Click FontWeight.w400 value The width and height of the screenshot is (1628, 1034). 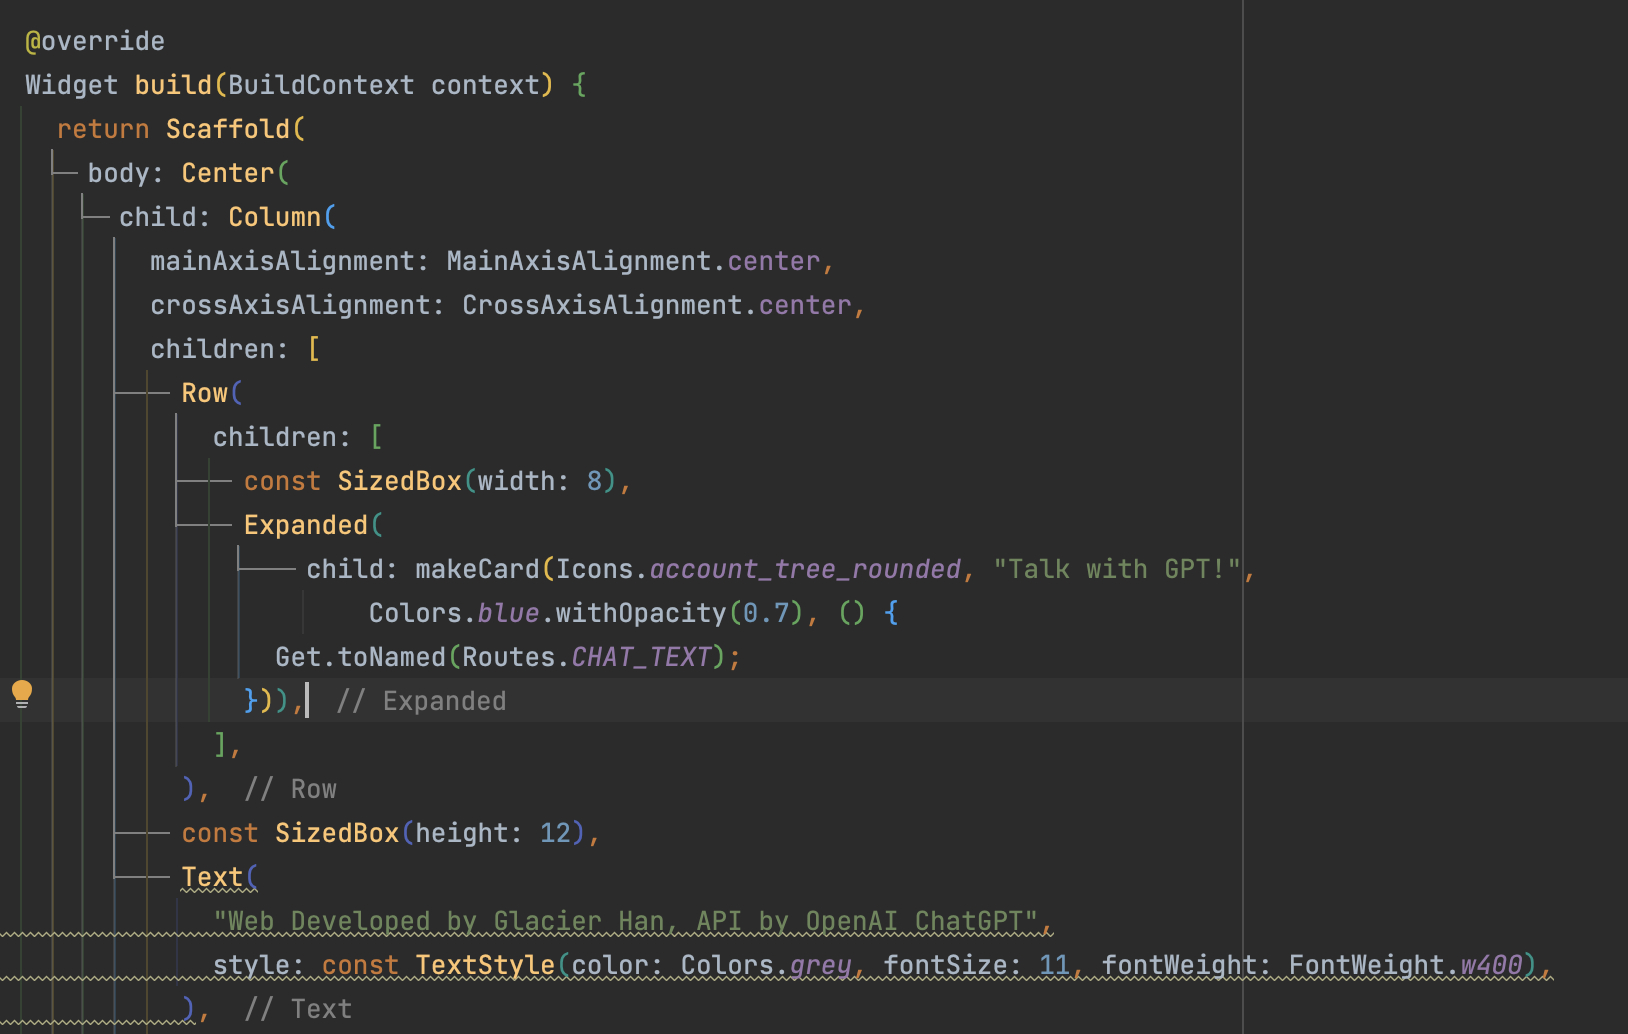tap(1405, 965)
